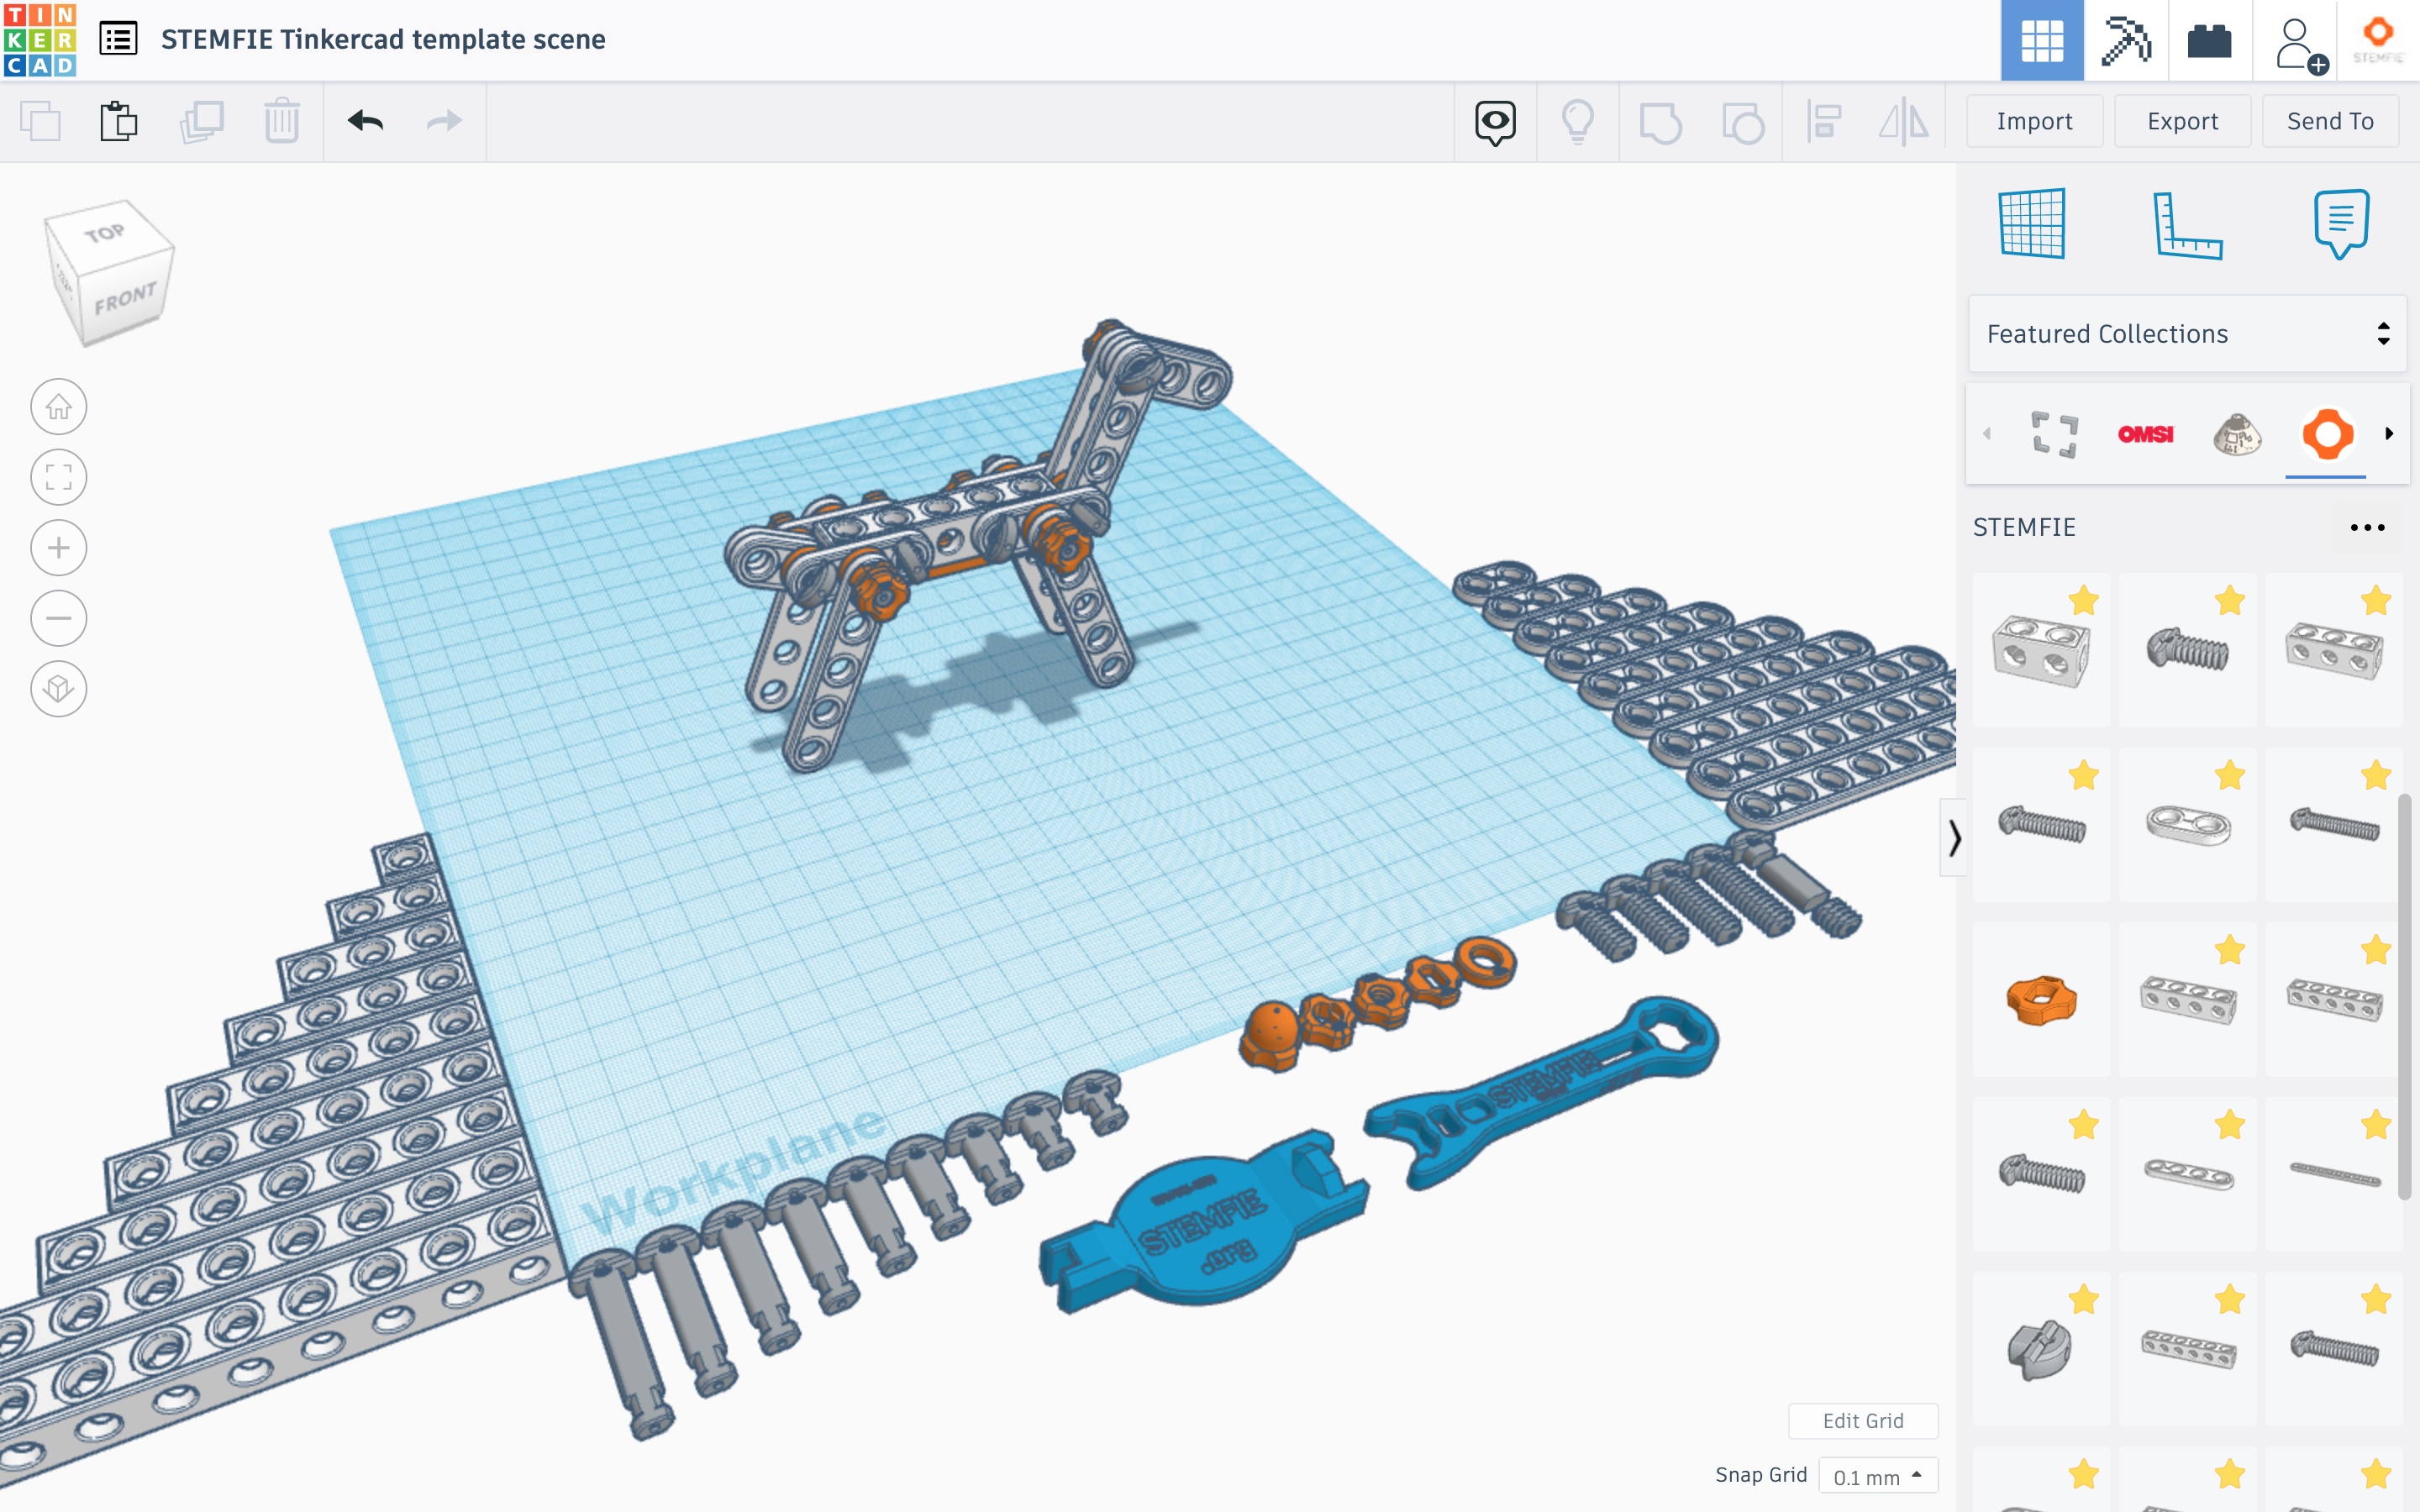Select the STEMFIE orange ring collection

pyautogui.click(x=2327, y=434)
